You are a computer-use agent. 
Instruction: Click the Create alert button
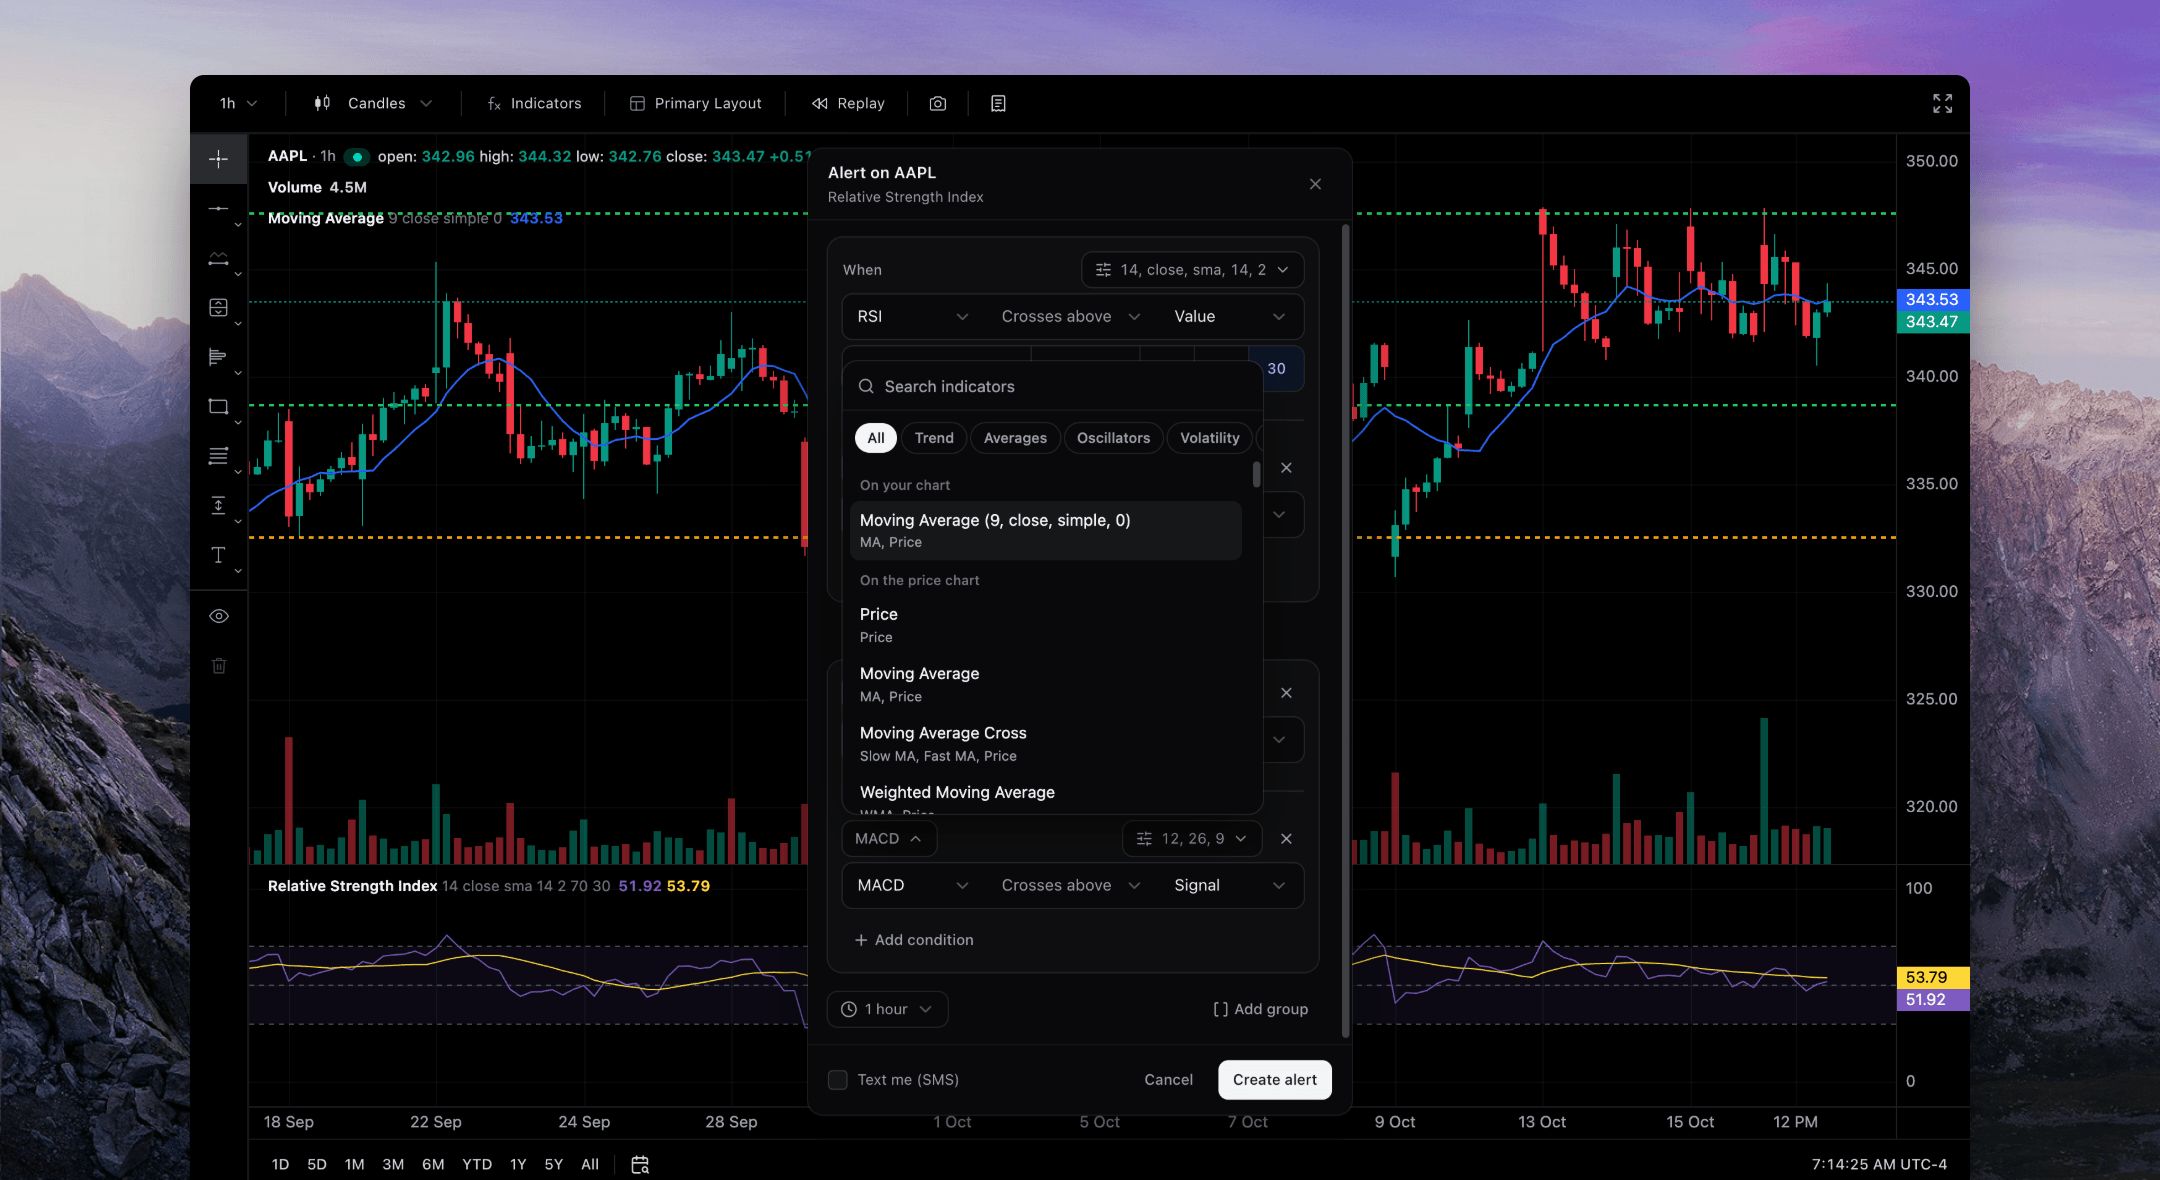point(1274,1079)
